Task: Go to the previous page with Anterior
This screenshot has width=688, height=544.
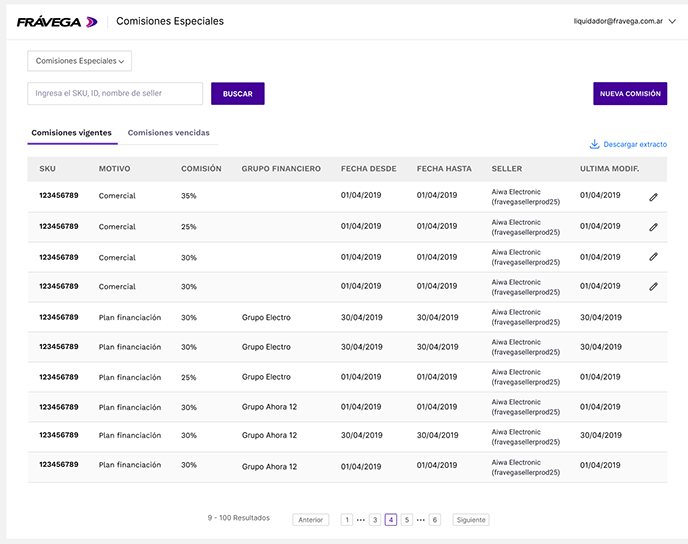Action: click(x=310, y=519)
